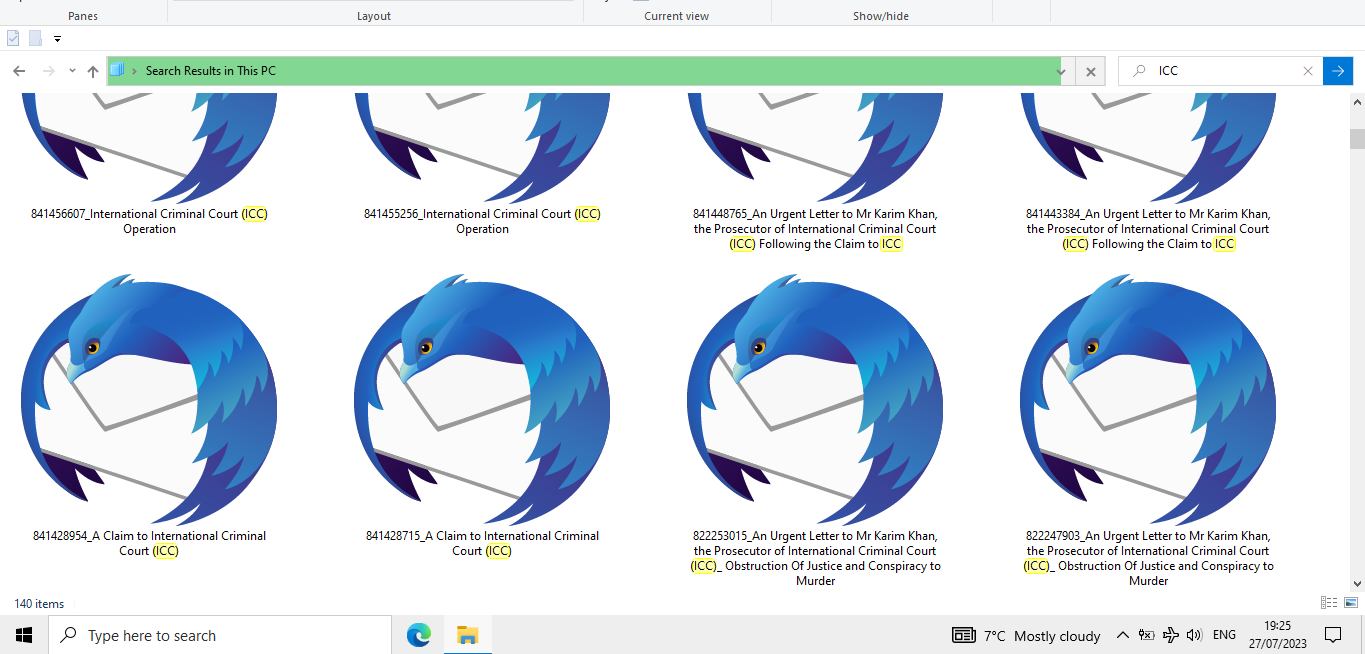This screenshot has width=1365, height=654.
Task: Expand the chevron before Search Results in This PC
Action: point(134,71)
